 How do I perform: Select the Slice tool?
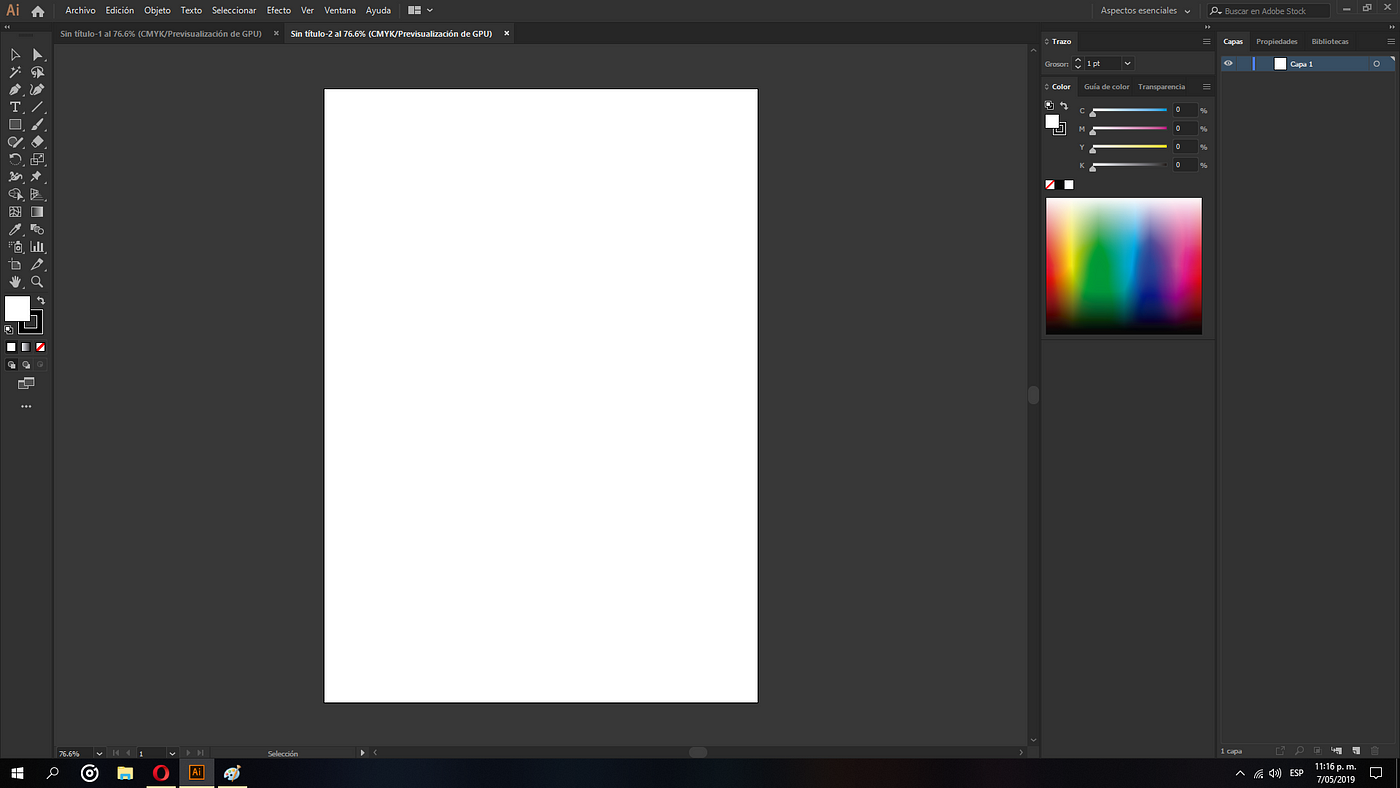(x=37, y=264)
